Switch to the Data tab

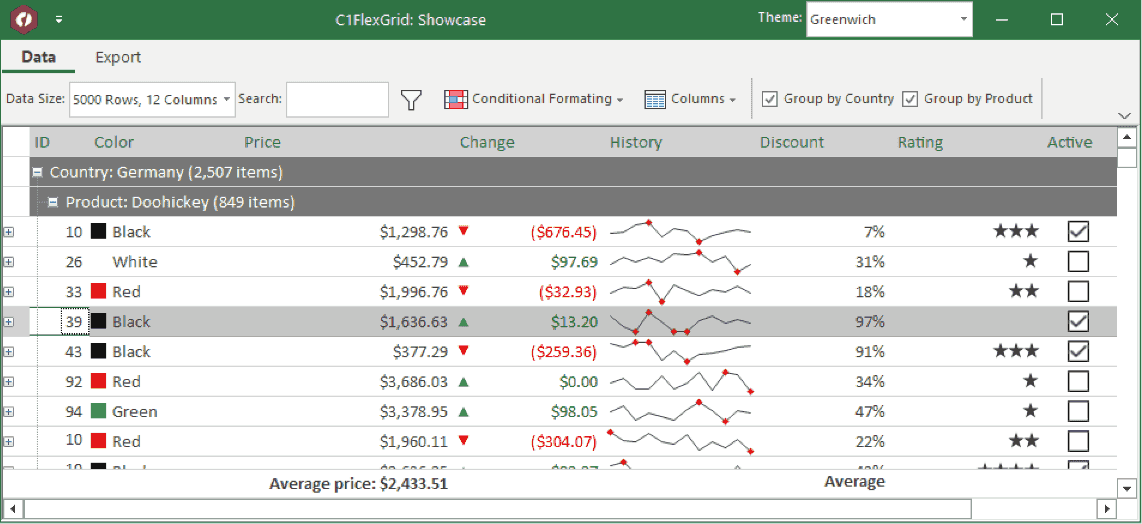coord(39,57)
